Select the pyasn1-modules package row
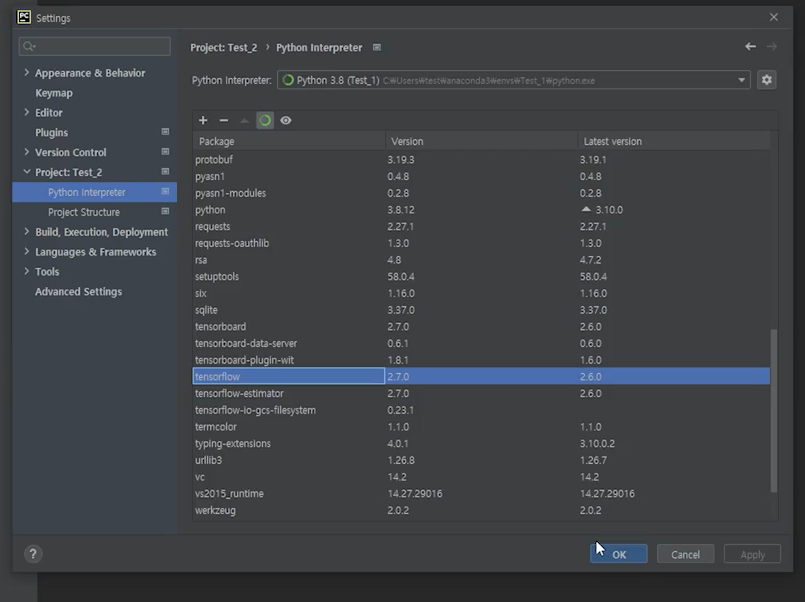Image resolution: width=805 pixels, height=602 pixels. [x=481, y=193]
